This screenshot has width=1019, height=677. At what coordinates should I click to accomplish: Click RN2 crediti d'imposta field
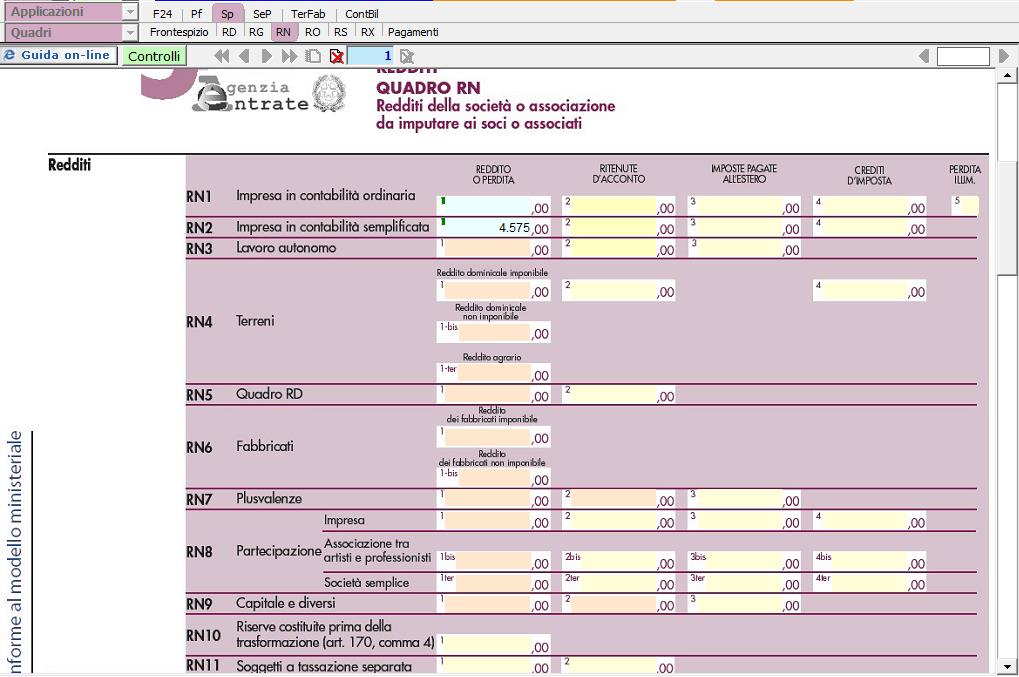870,227
